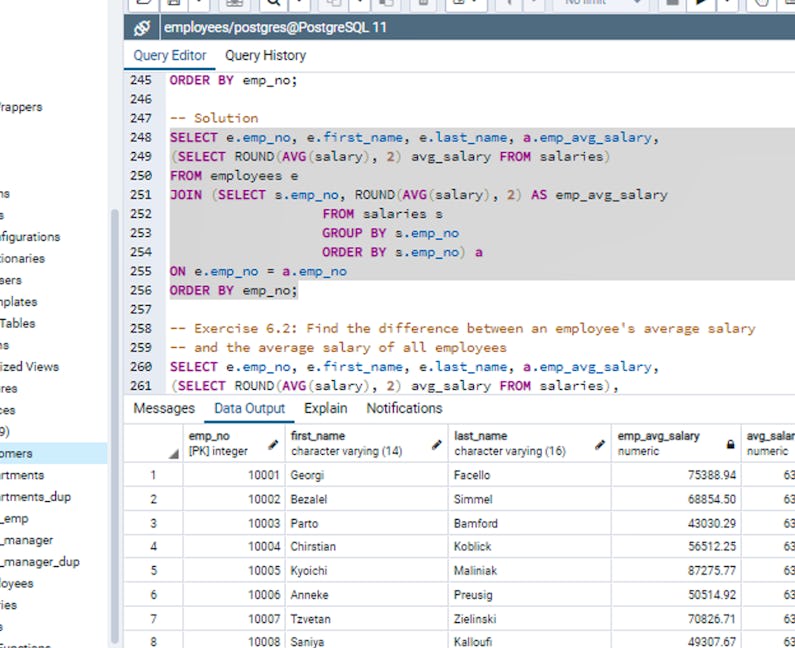Place cursor on 'ON e.emp_no = a.emp_no' line
The height and width of the screenshot is (648, 795).
coord(258,271)
